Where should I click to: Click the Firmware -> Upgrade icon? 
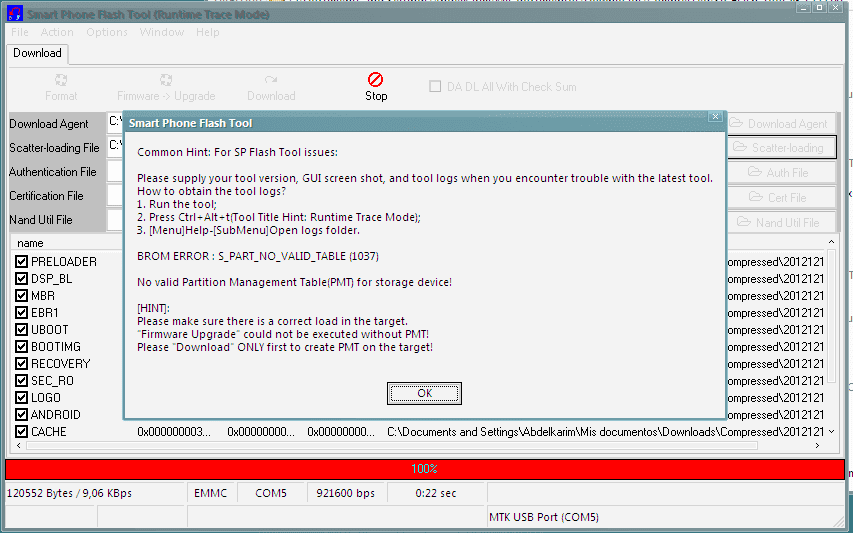tap(166, 79)
